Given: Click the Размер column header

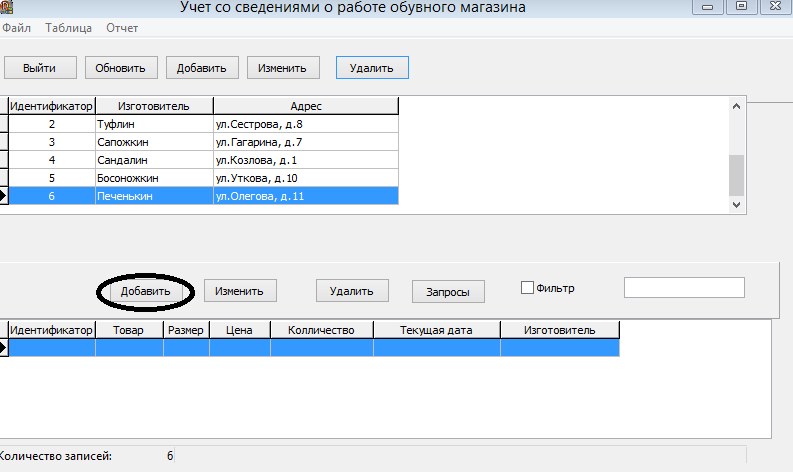Looking at the screenshot, I should tap(186, 330).
